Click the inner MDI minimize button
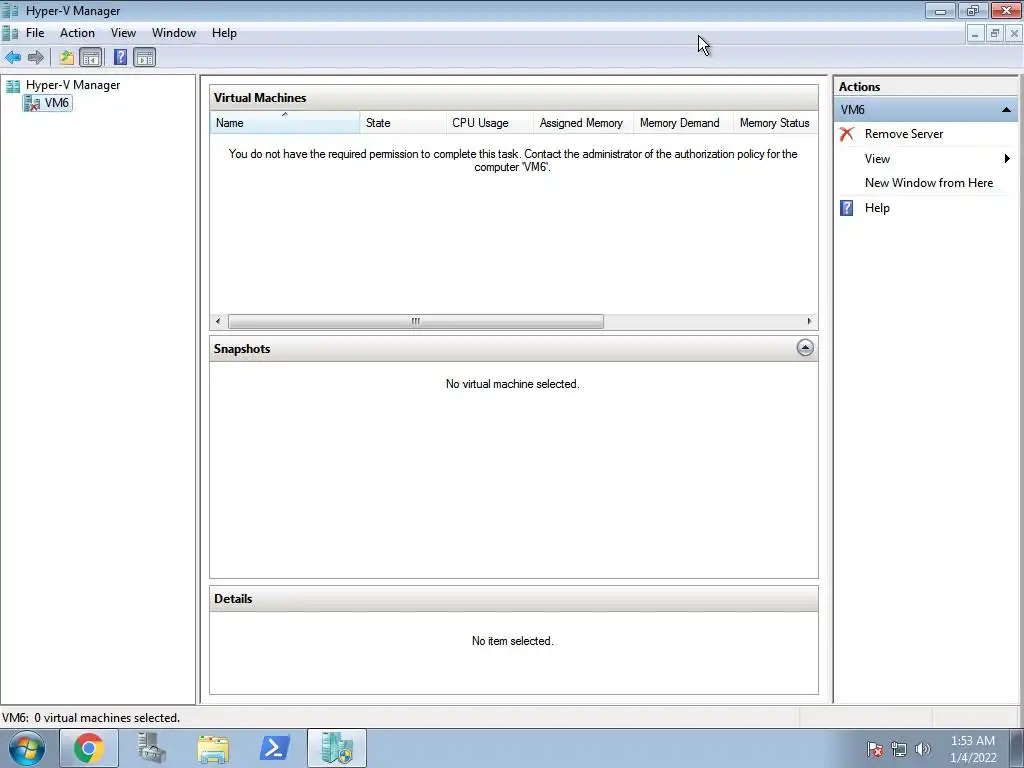This screenshot has height=768, width=1024. [975, 33]
